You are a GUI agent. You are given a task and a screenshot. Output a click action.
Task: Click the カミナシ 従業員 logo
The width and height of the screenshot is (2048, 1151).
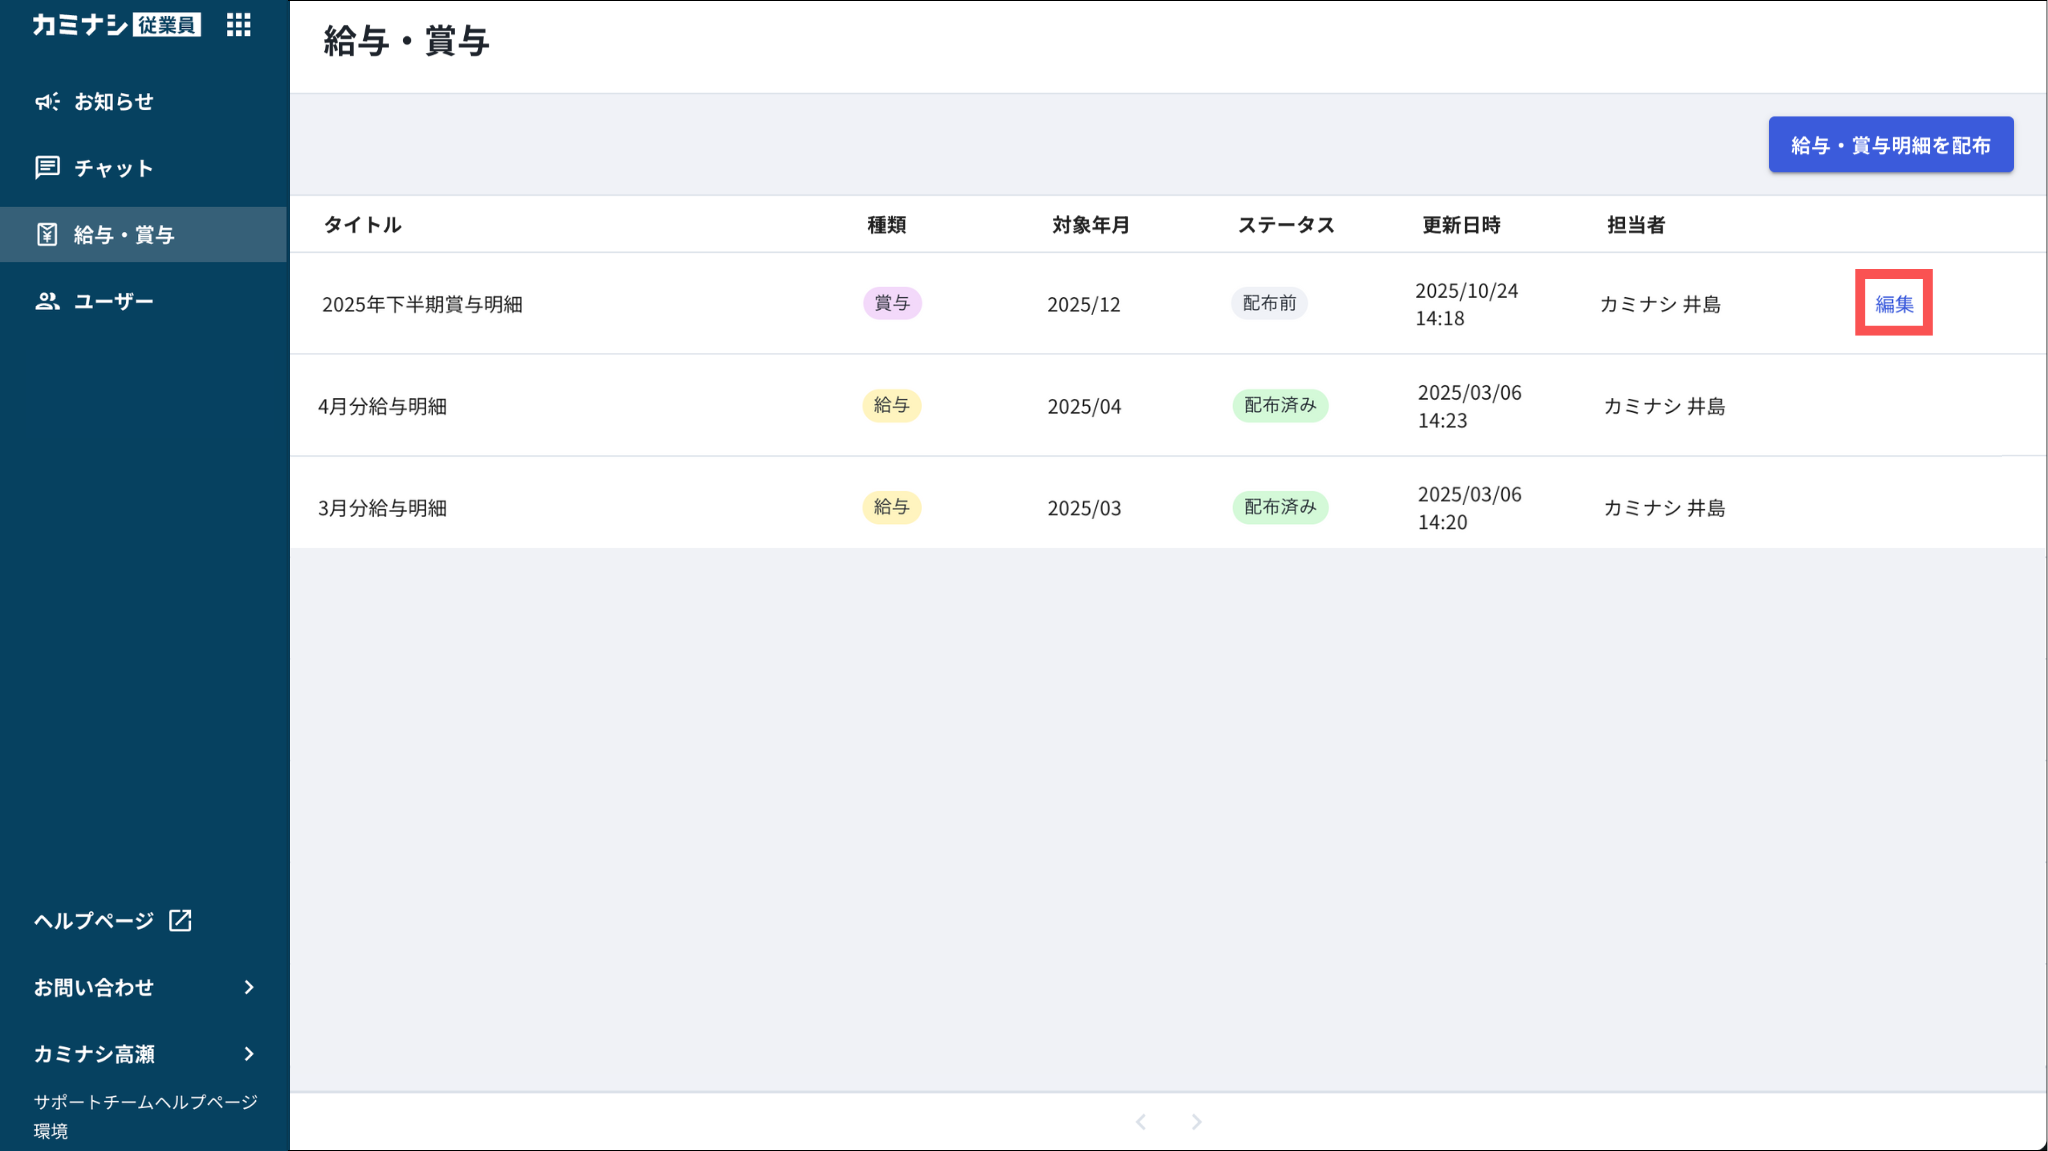click(x=116, y=25)
